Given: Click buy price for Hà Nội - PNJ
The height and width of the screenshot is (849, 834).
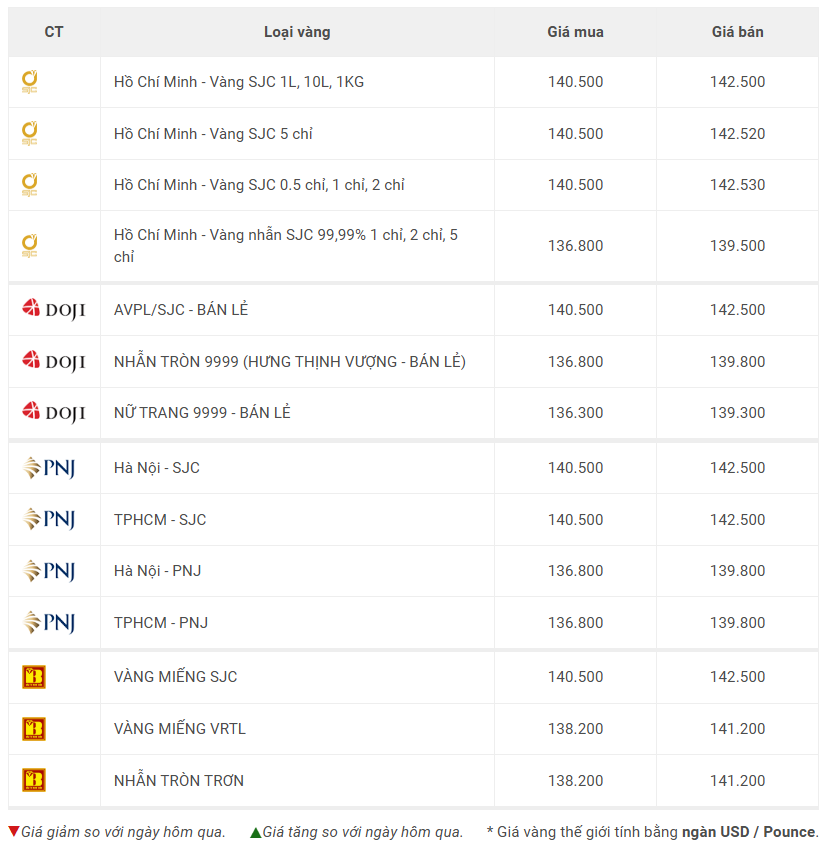Looking at the screenshot, I should coord(575,571).
